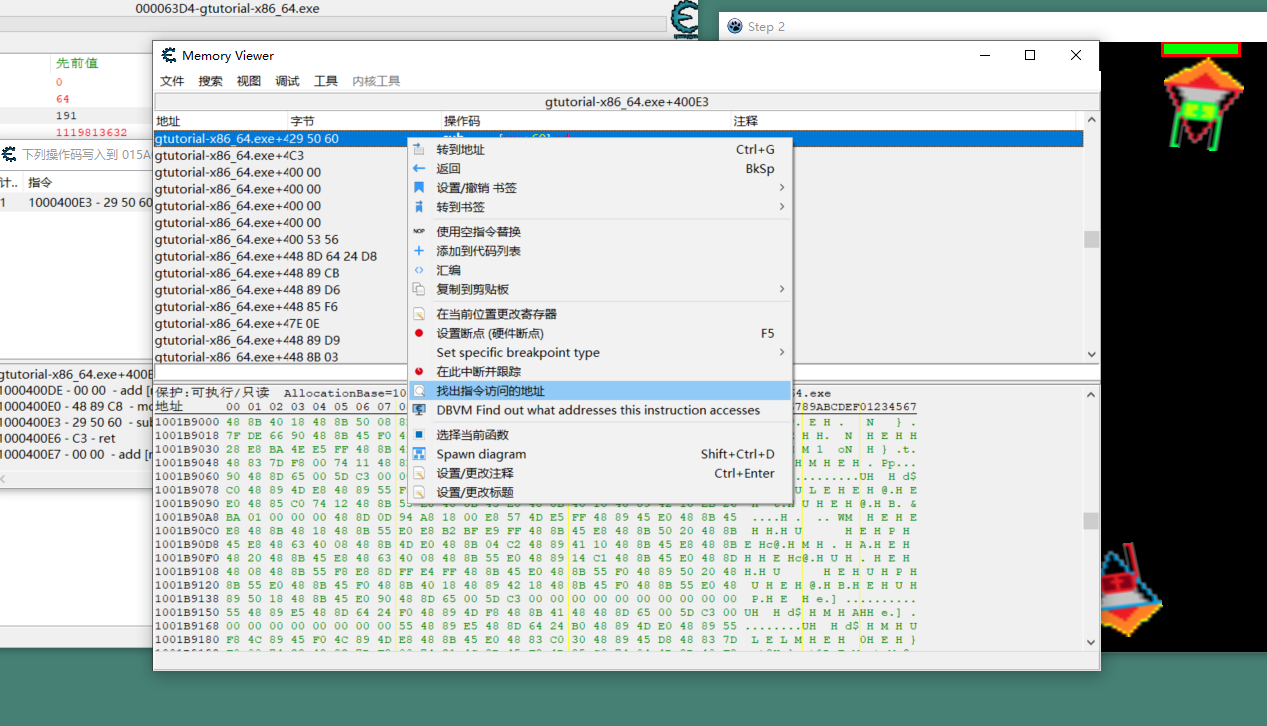Click the Spawn diagram grid icon
This screenshot has width=1267, height=726.
click(x=419, y=453)
